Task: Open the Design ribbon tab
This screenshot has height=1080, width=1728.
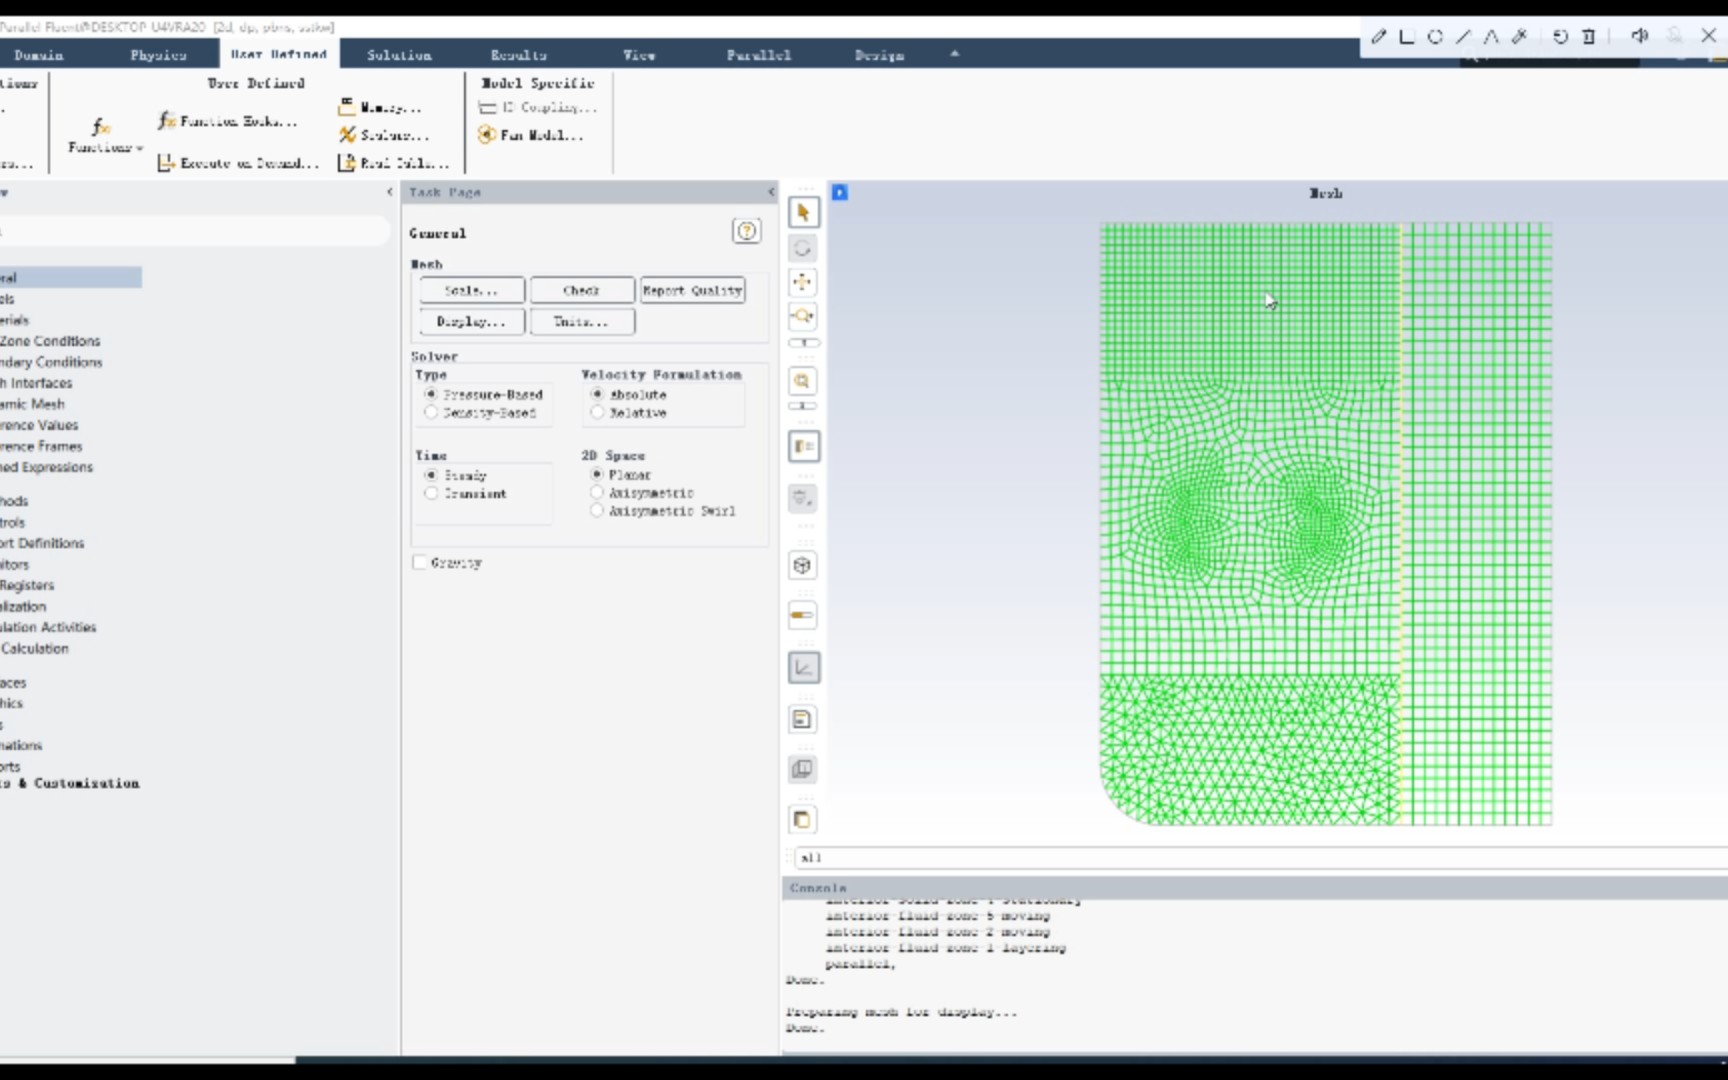Action: 879,55
